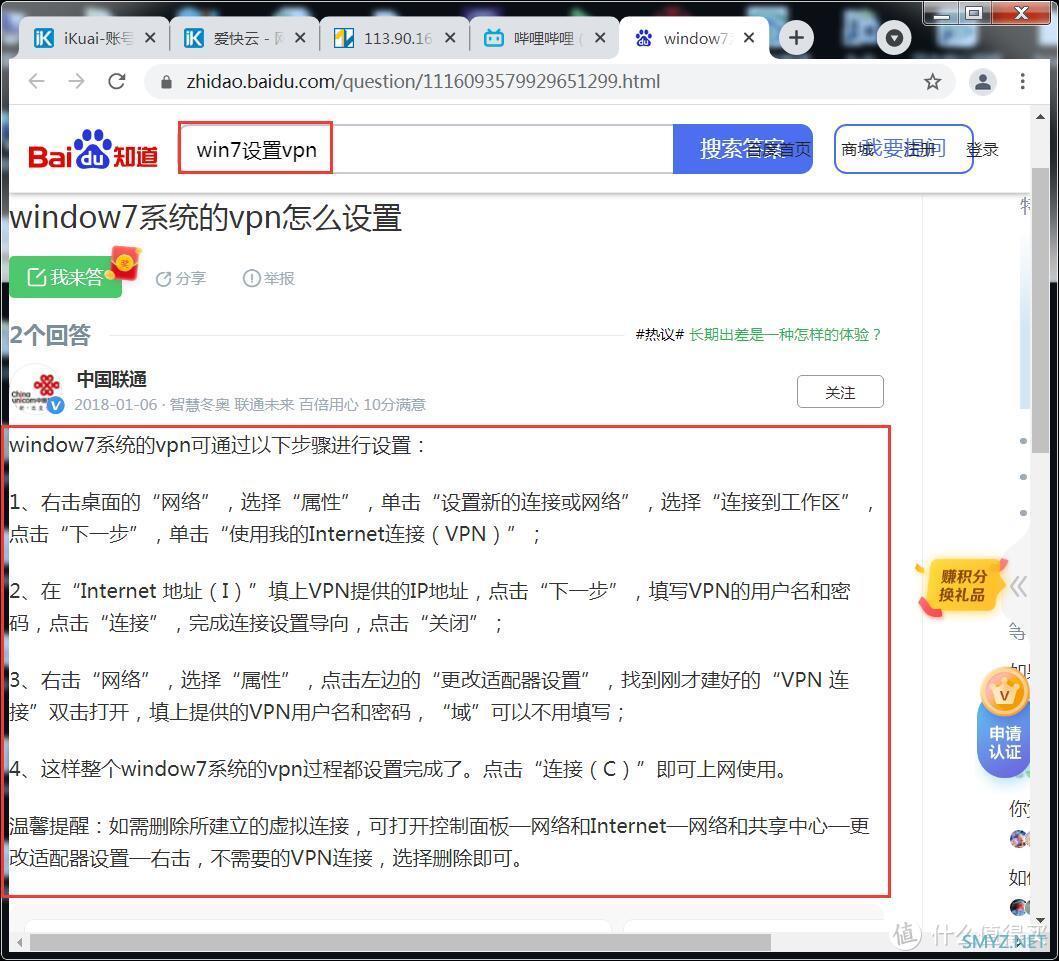The image size is (1059, 961).
Task: Click the 关注 follow button
Action: [x=840, y=392]
